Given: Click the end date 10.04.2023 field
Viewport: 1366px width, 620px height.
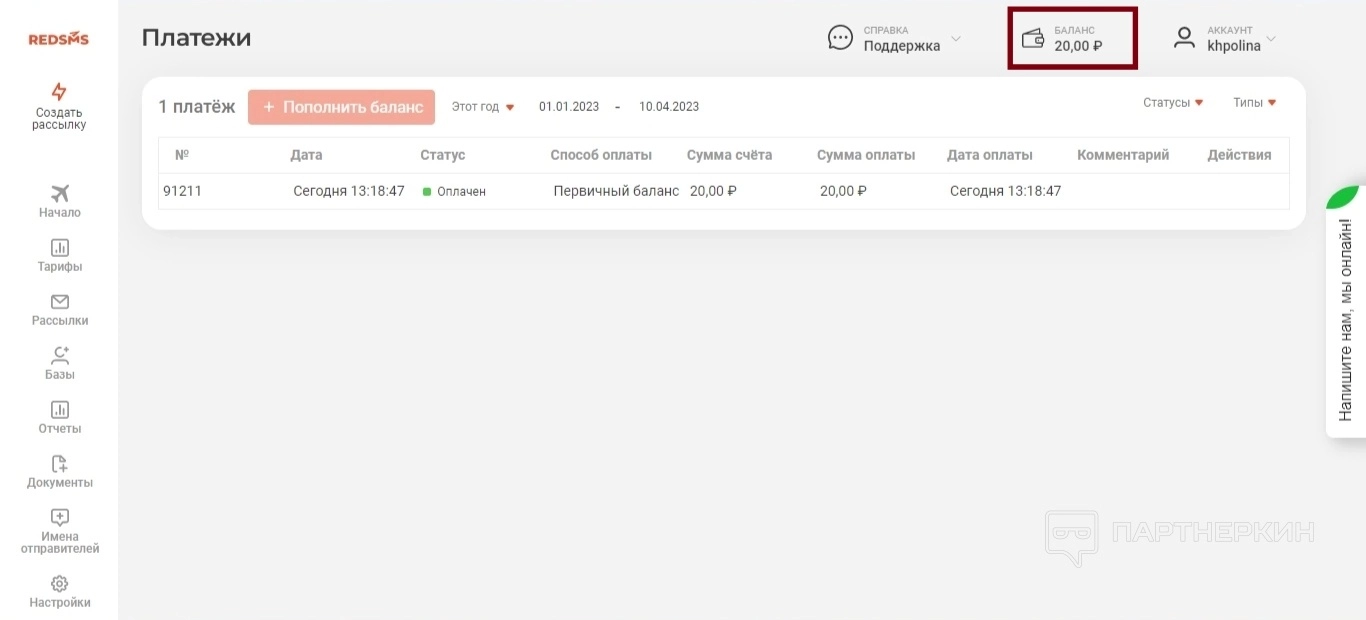Looking at the screenshot, I should (x=669, y=107).
